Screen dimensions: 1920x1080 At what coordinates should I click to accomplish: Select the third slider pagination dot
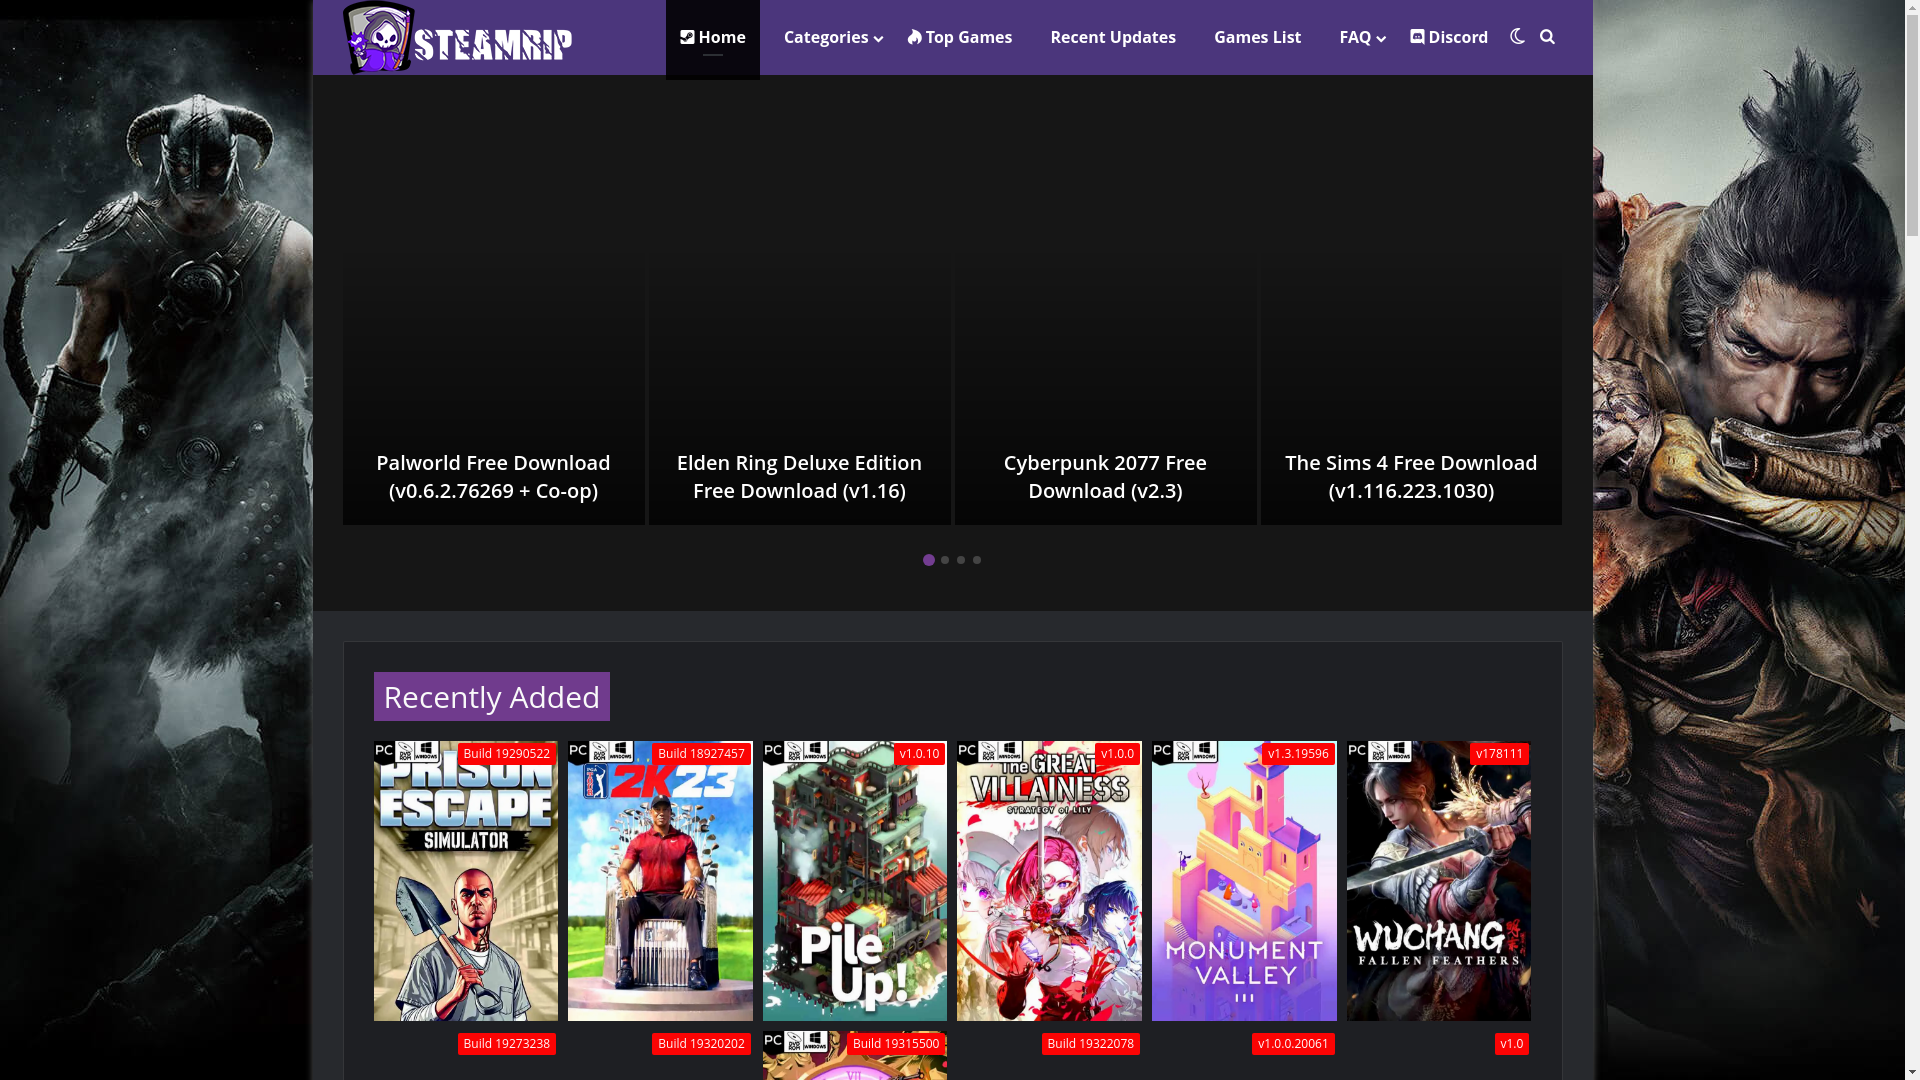961,560
